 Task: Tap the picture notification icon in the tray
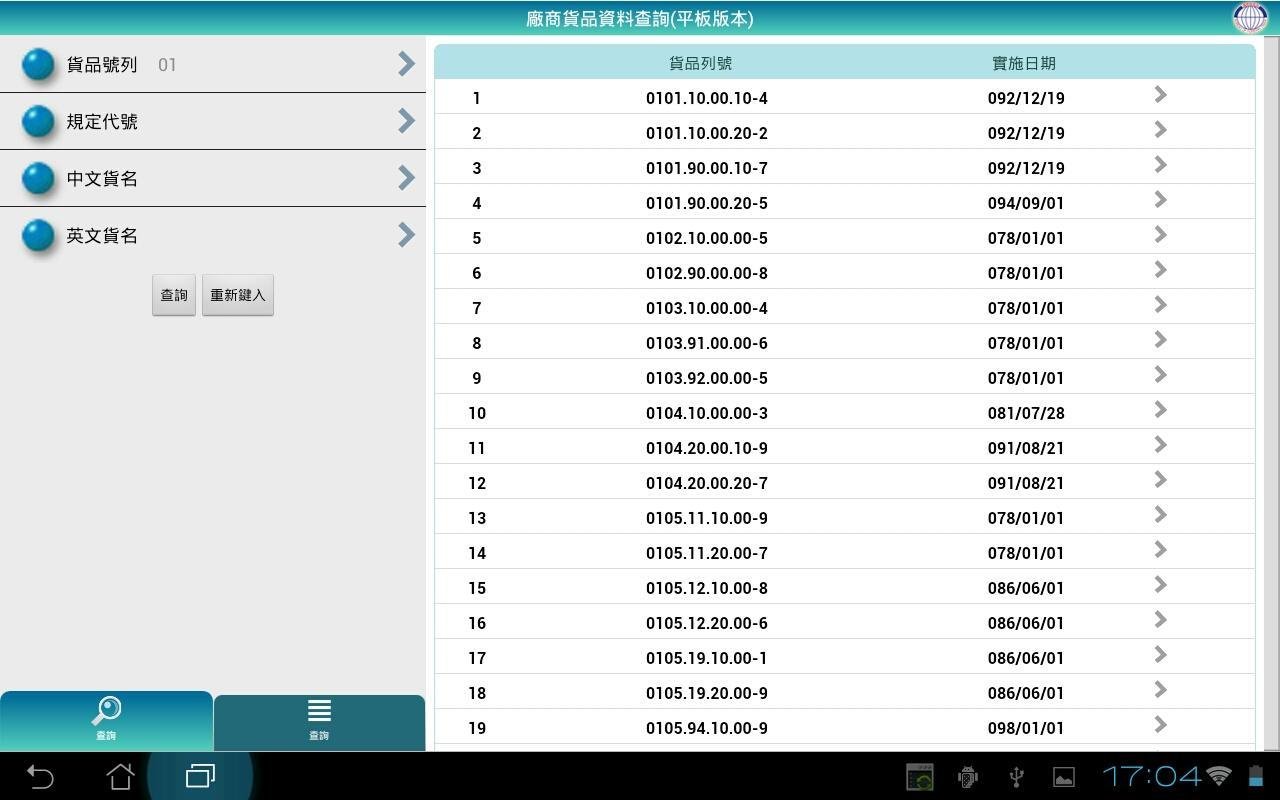tap(1064, 776)
